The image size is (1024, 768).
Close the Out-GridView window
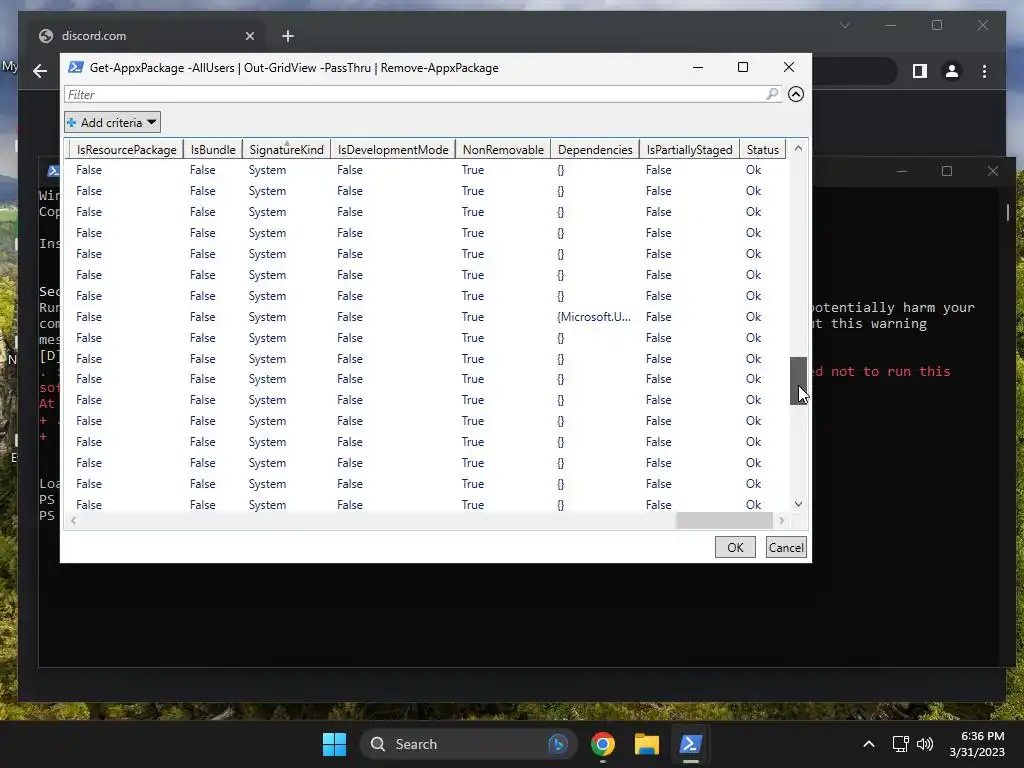[788, 67]
